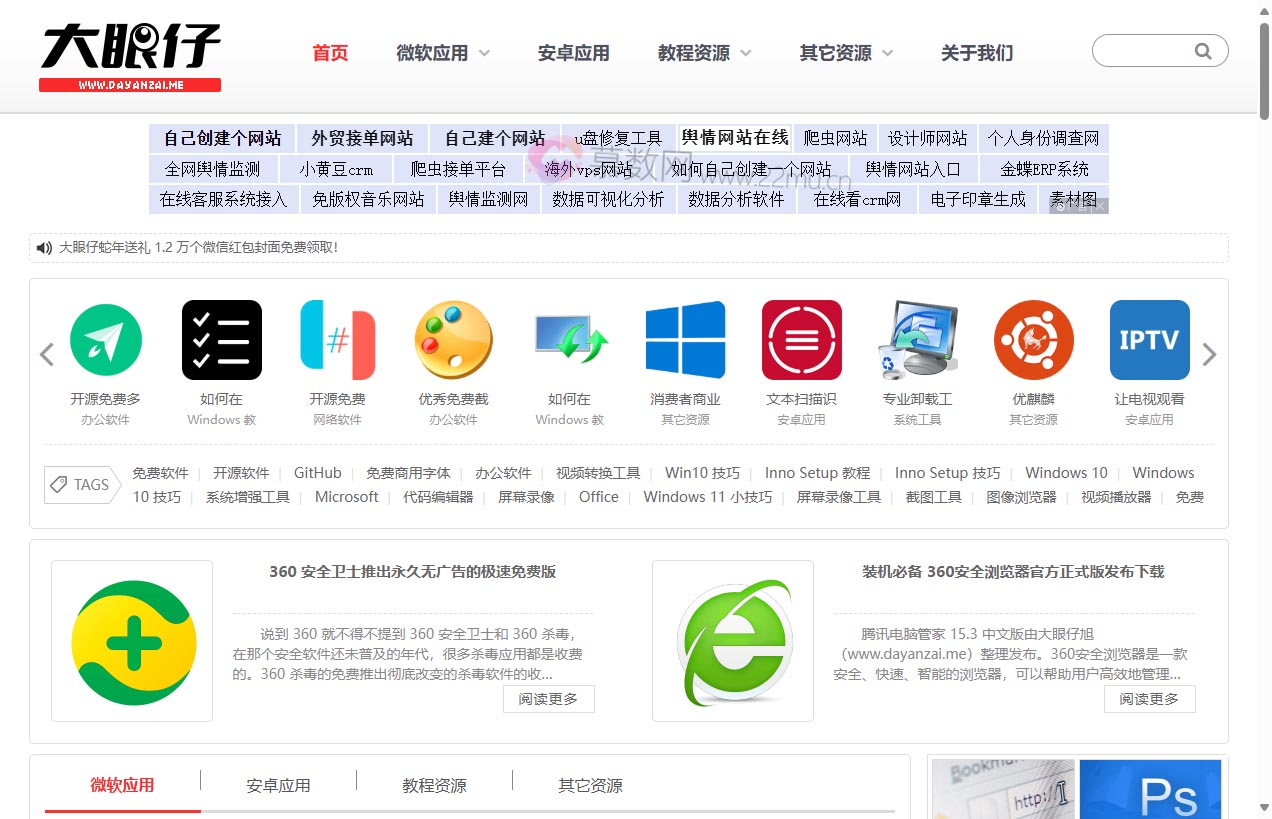Open the 360 安全浏览器 green e icon
1272x819 pixels.
point(732,640)
